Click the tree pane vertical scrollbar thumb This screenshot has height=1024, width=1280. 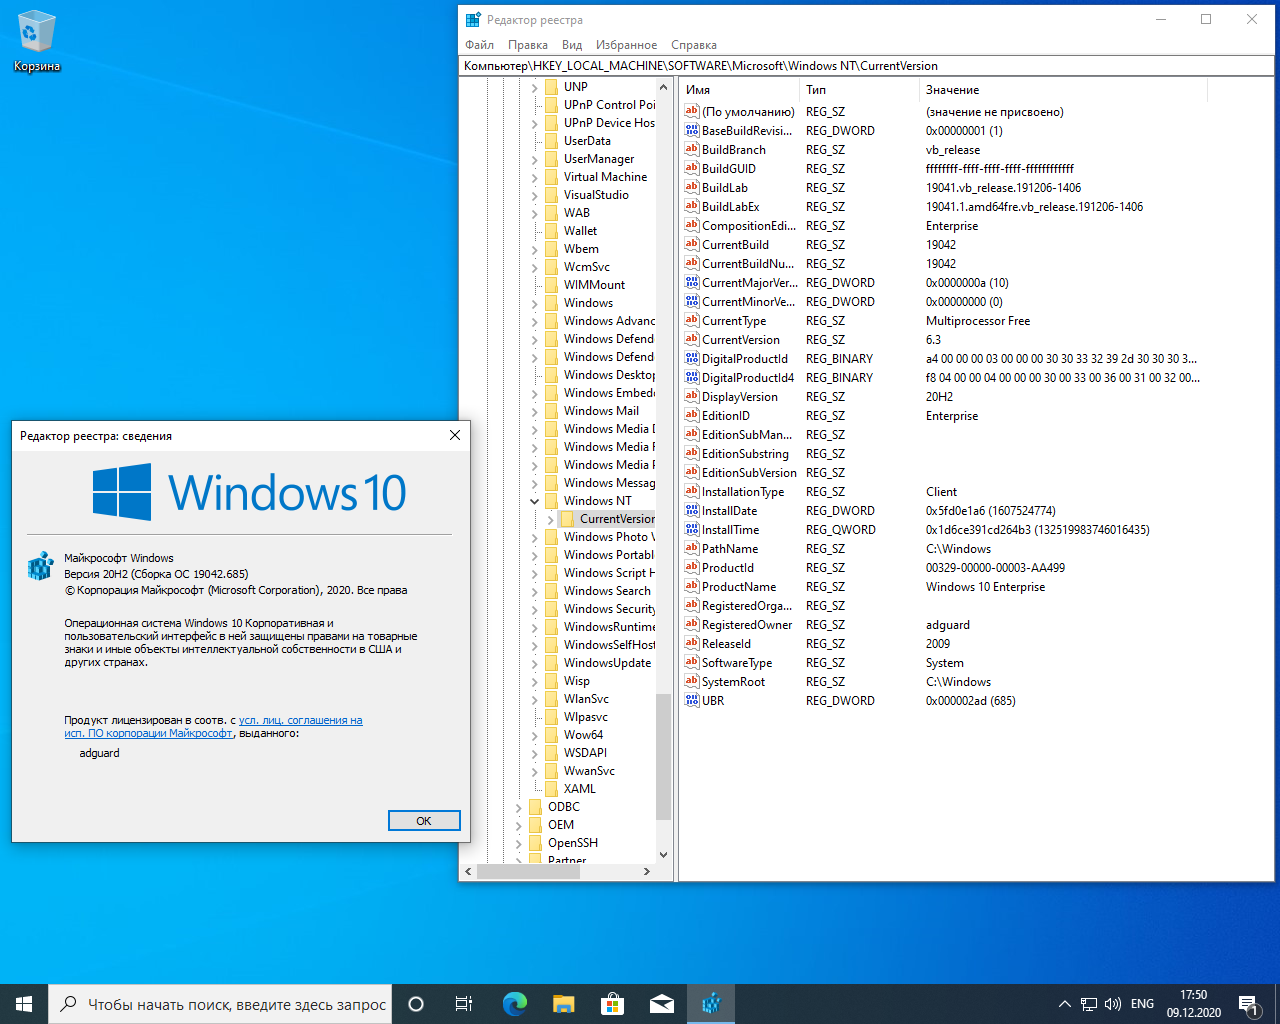coord(663,757)
